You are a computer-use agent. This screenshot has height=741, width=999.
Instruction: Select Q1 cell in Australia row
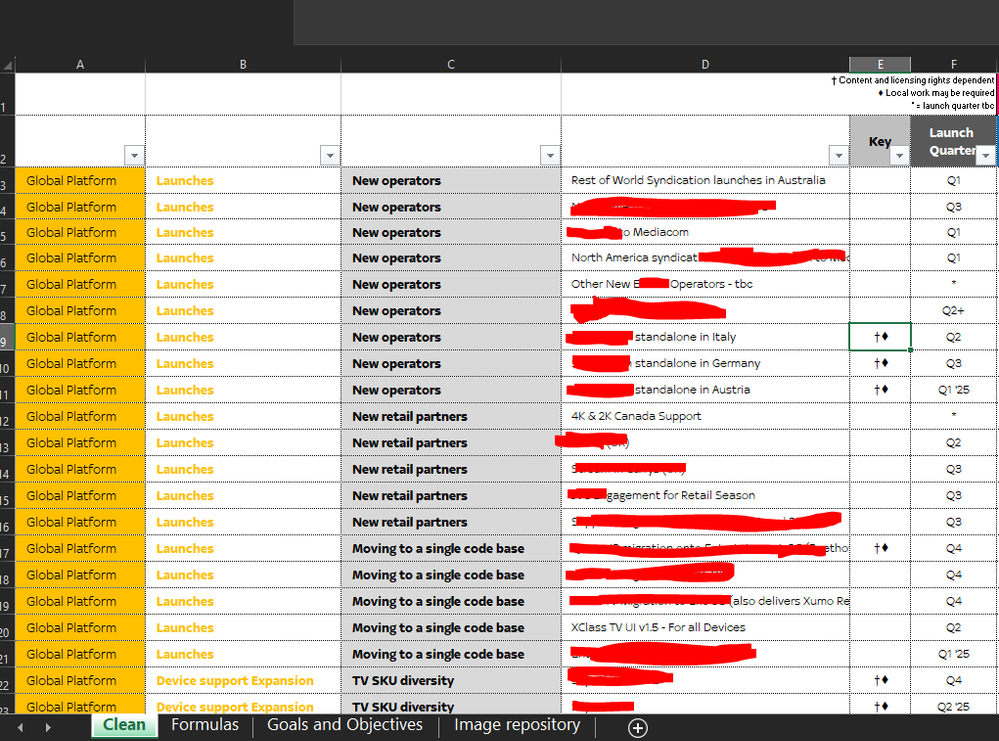953,180
